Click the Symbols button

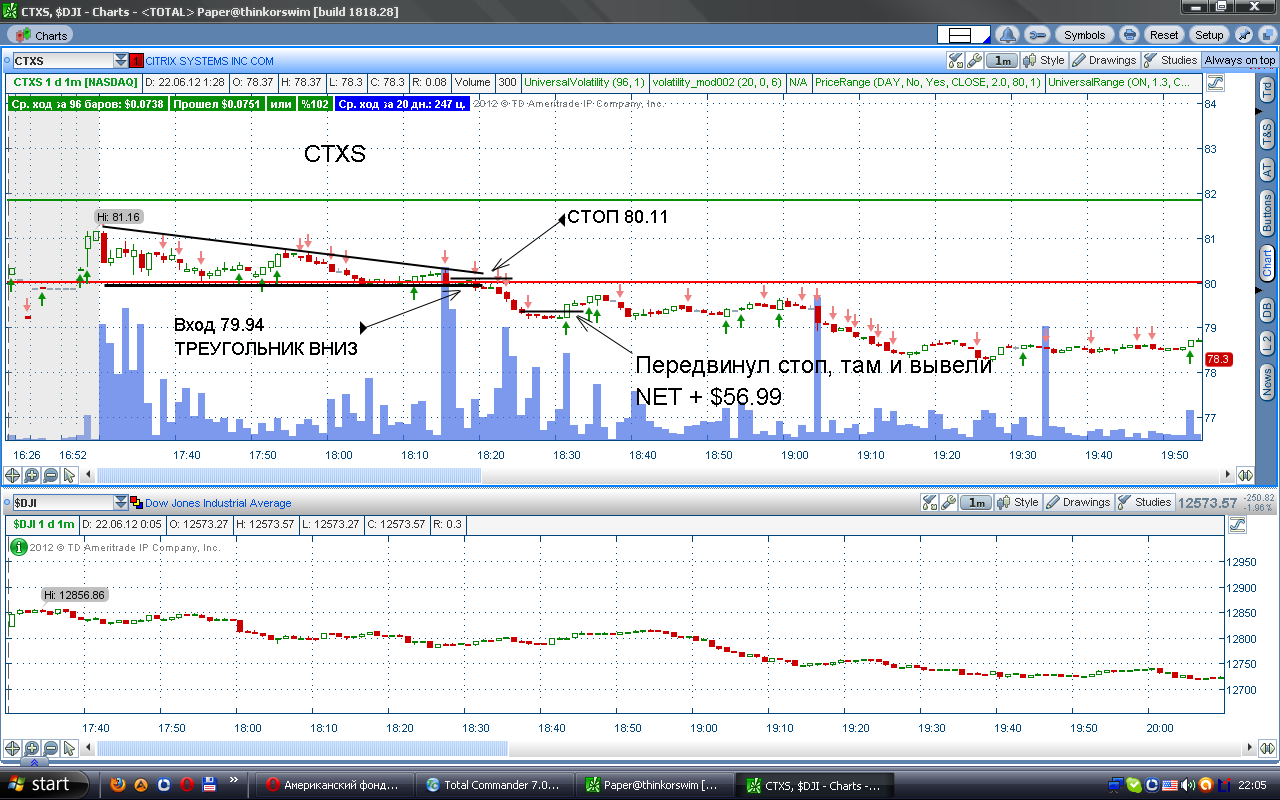point(1084,35)
